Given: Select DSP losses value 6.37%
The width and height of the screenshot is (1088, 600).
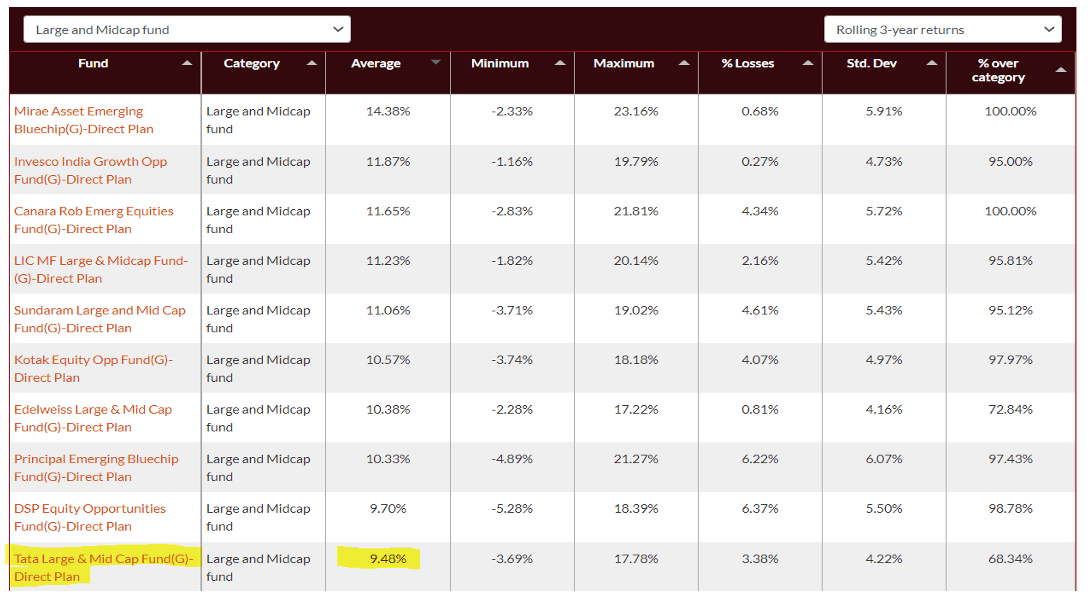Looking at the screenshot, I should [760, 508].
